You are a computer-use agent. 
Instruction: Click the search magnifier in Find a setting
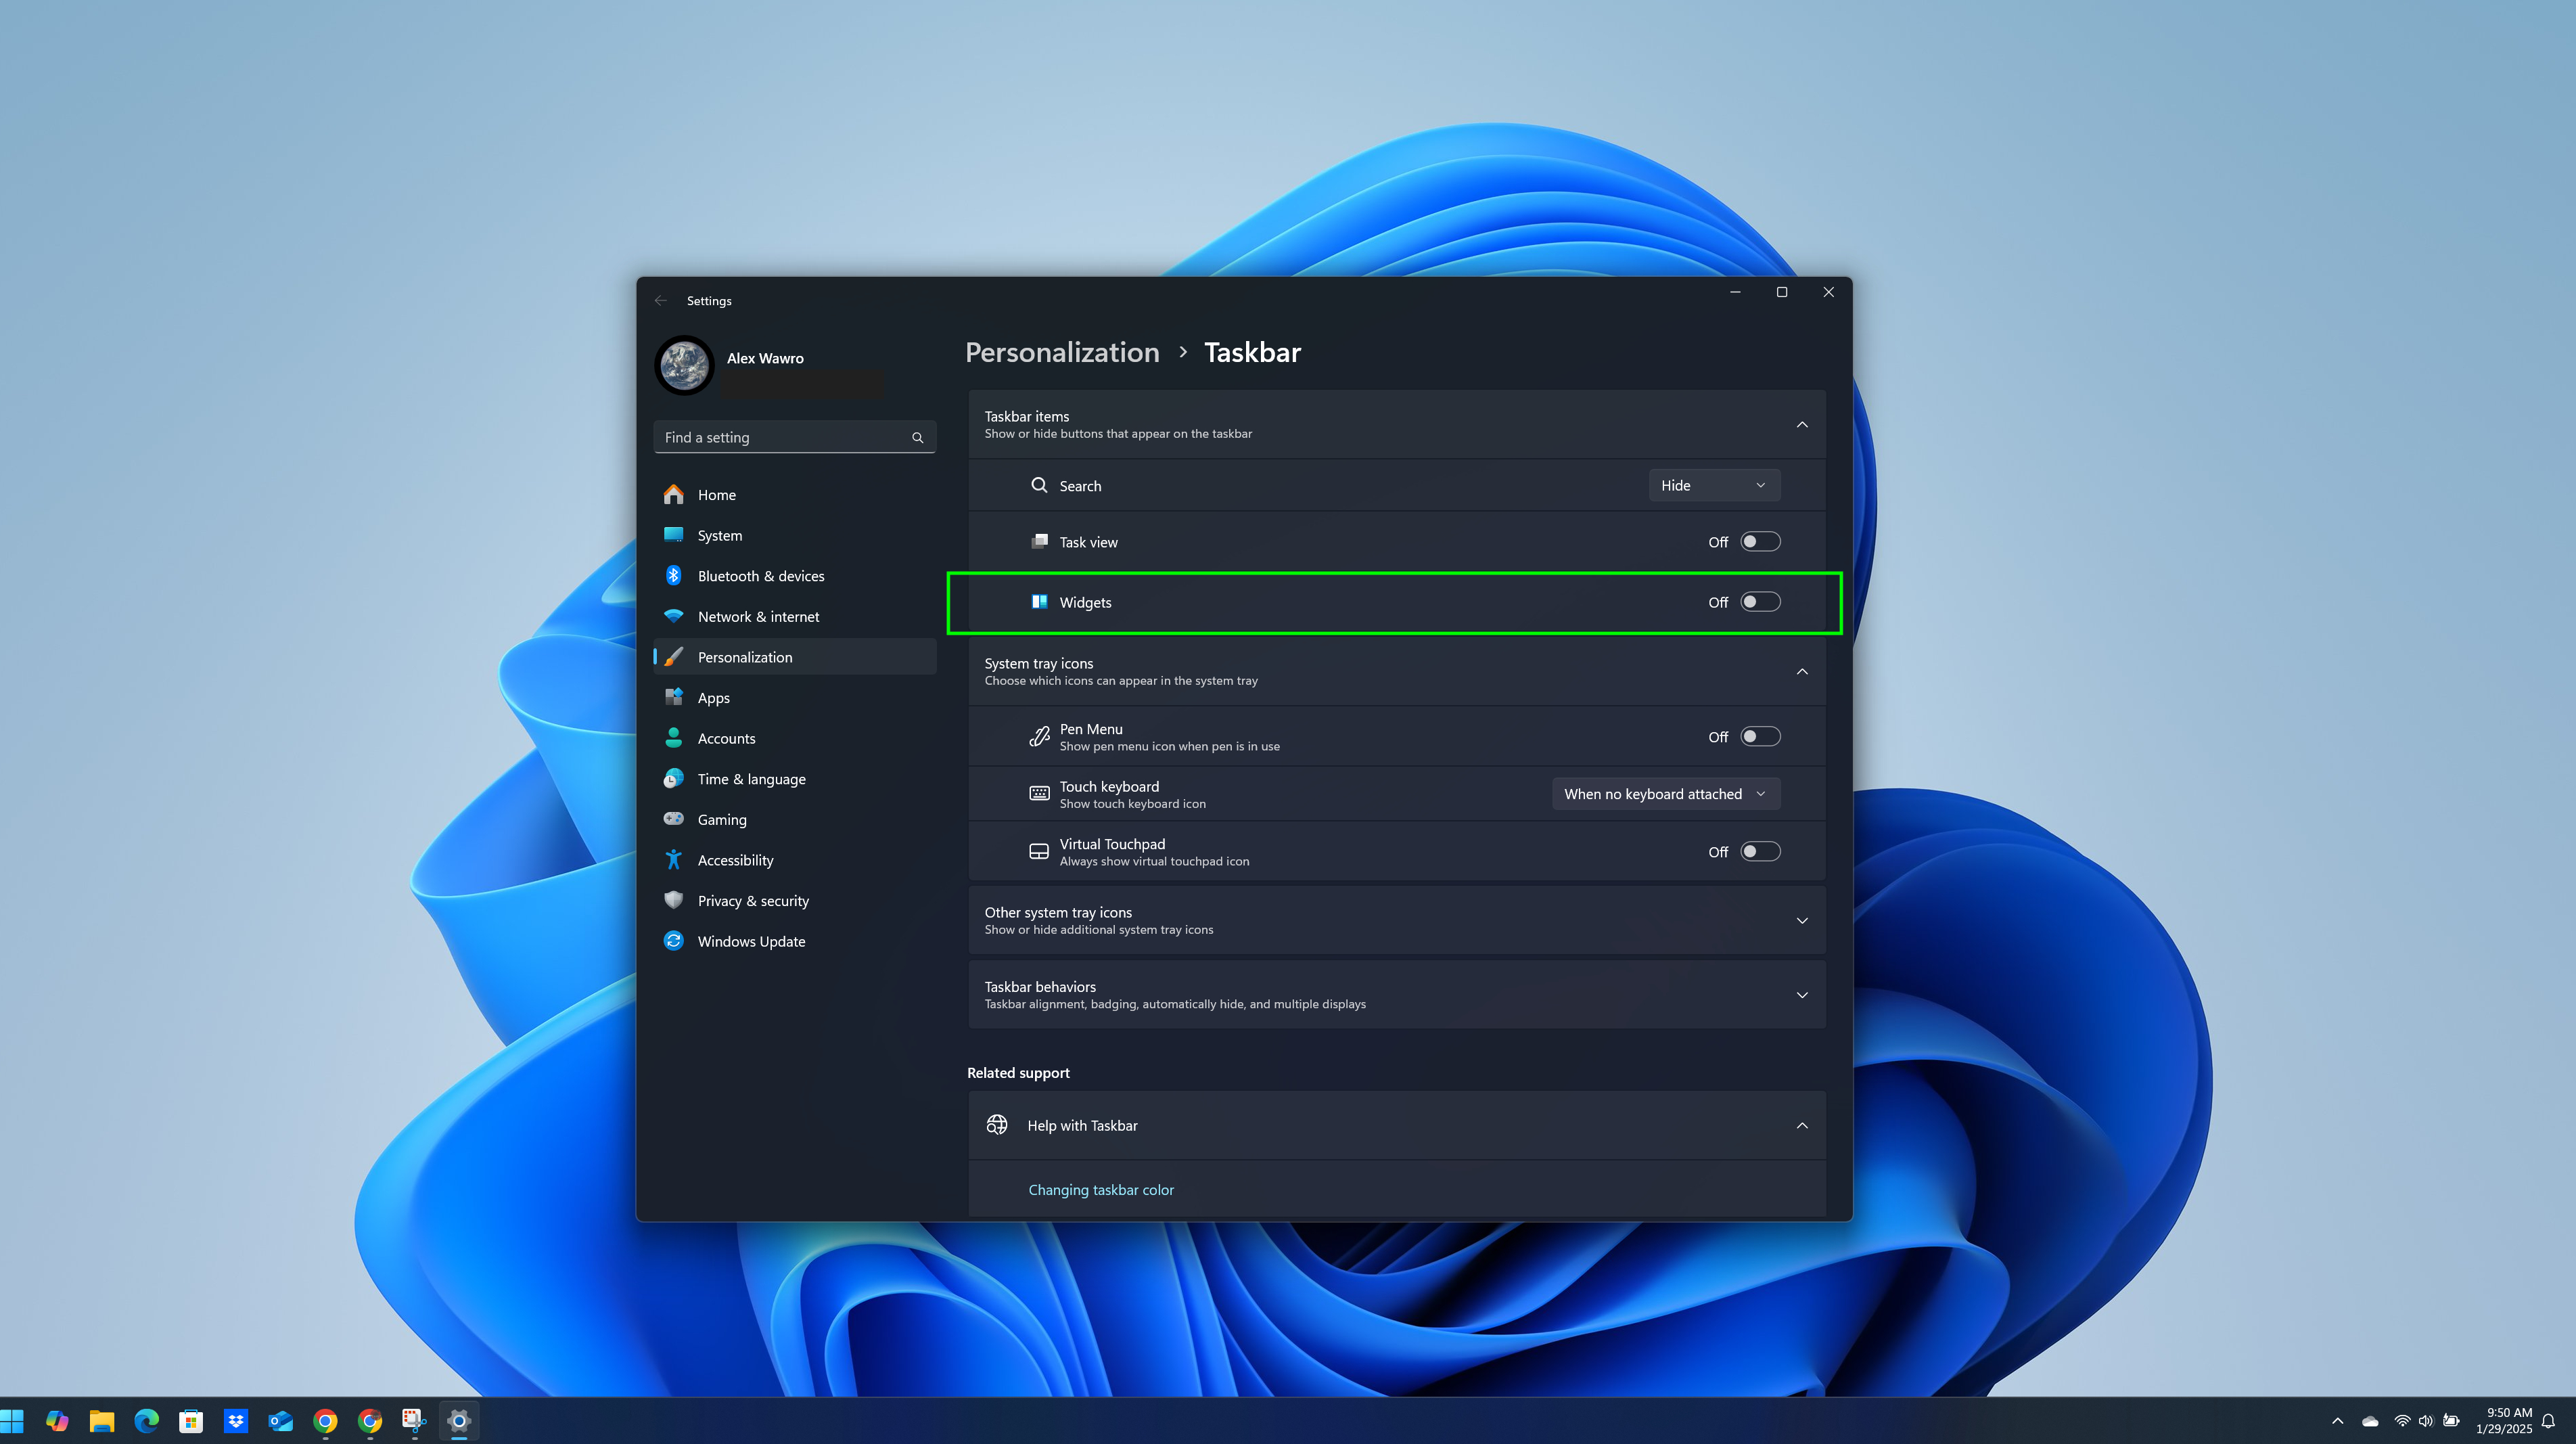pos(917,438)
